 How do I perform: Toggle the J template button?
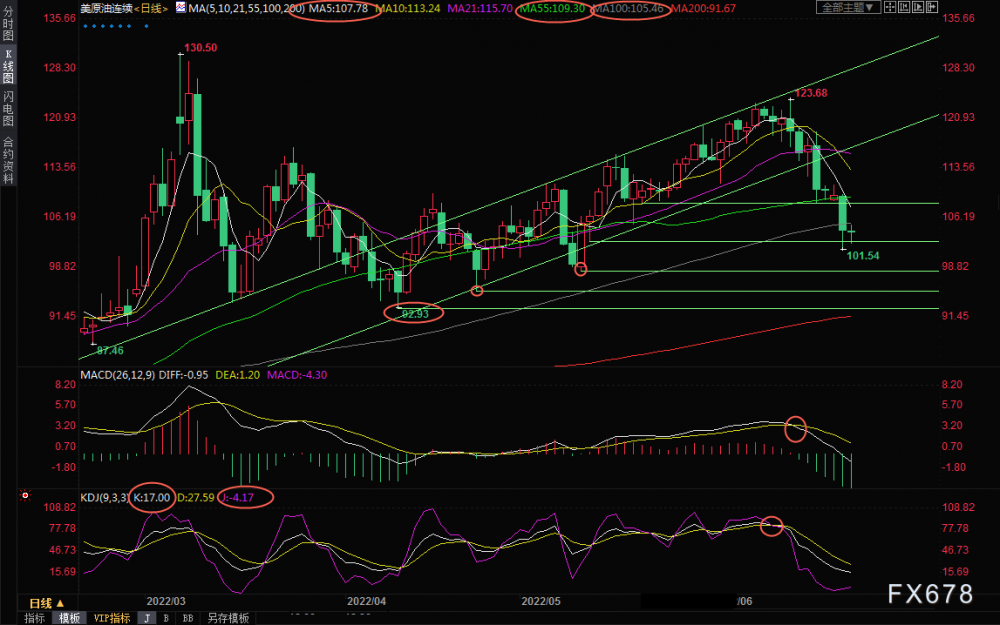coord(147,618)
